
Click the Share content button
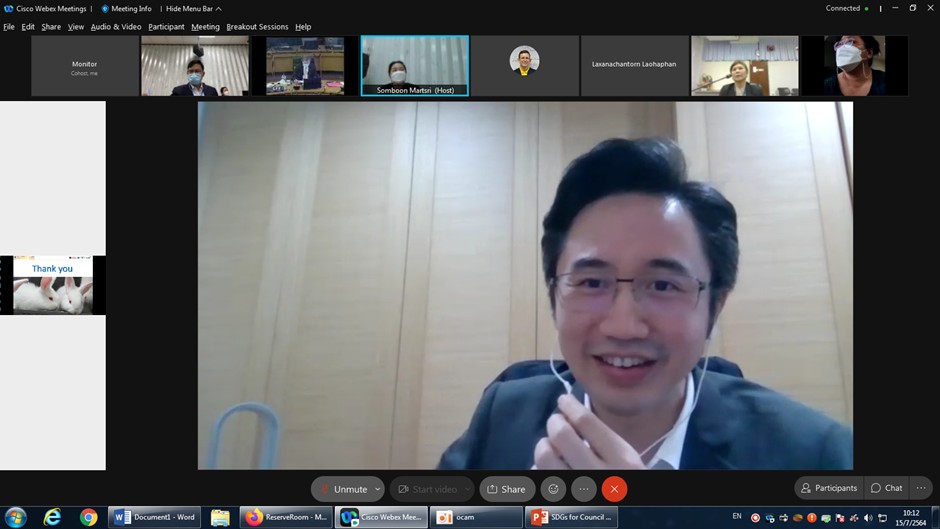click(506, 489)
